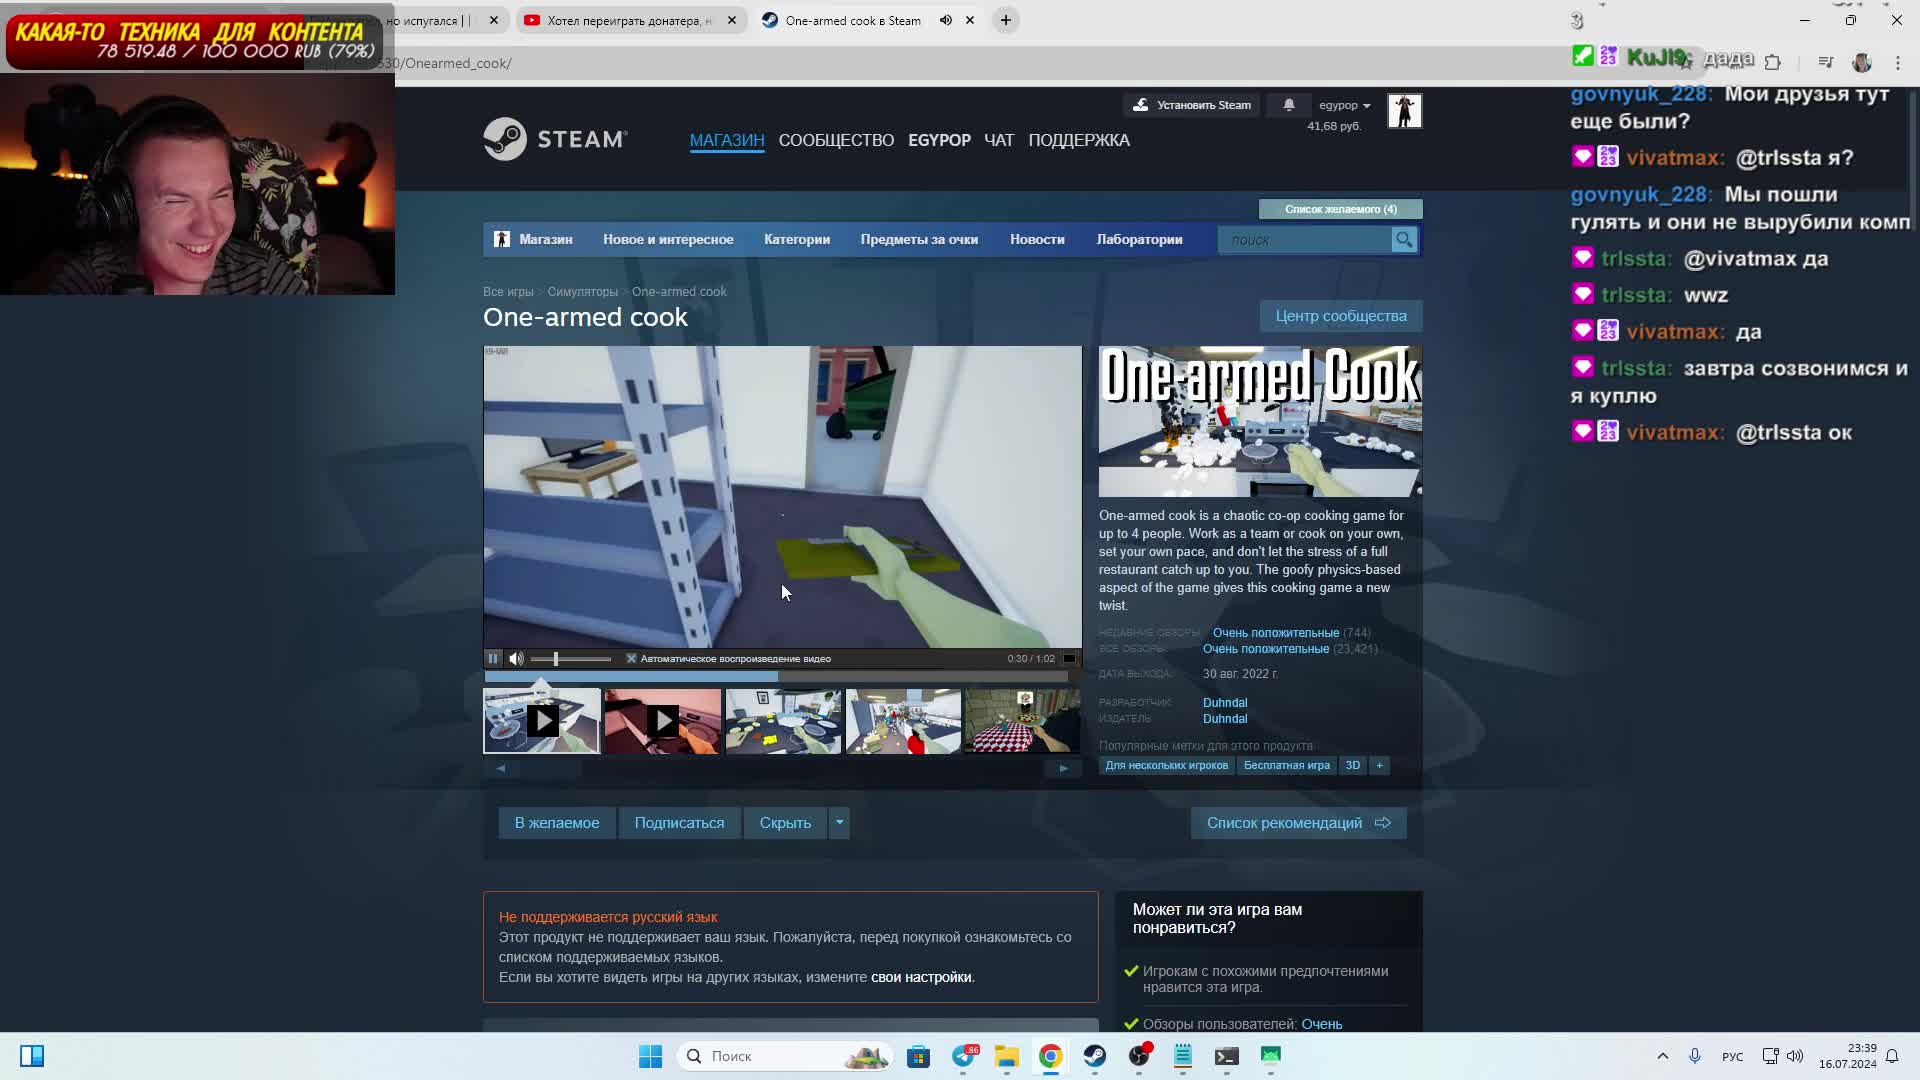Open the ЧАТ menu item
The width and height of the screenshot is (1920, 1080).
[999, 140]
